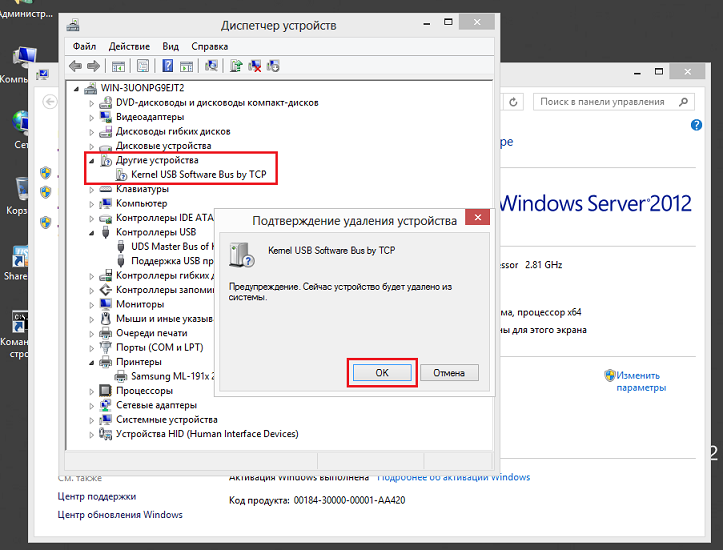This screenshot has width=723, height=550.
Task: Click the Uninstall device icon with red X
Action: 255,67
